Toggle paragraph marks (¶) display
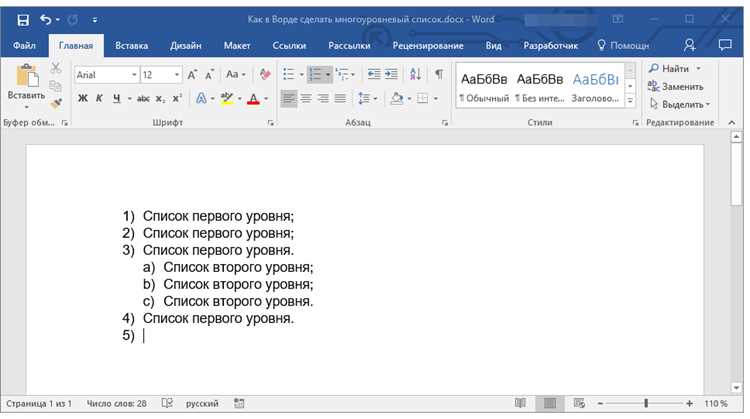Image resolution: width=750 pixels, height=419 pixels. [439, 74]
